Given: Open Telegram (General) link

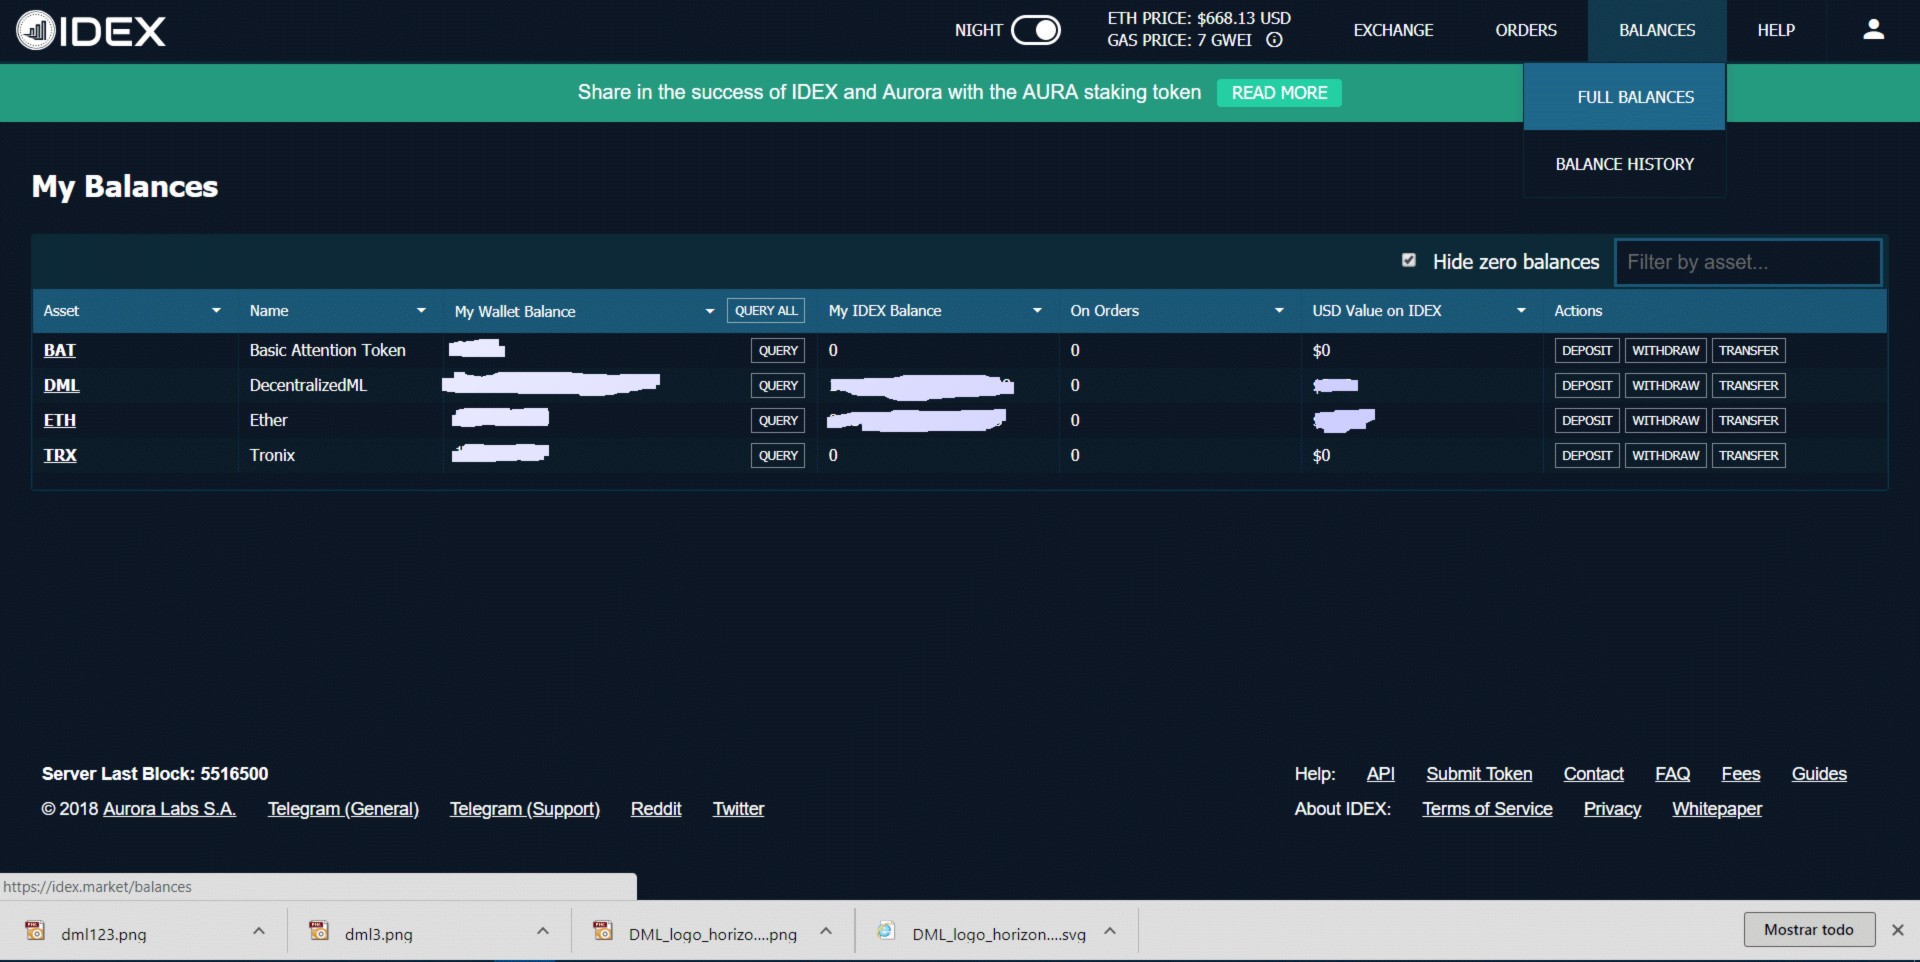Looking at the screenshot, I should (x=343, y=809).
